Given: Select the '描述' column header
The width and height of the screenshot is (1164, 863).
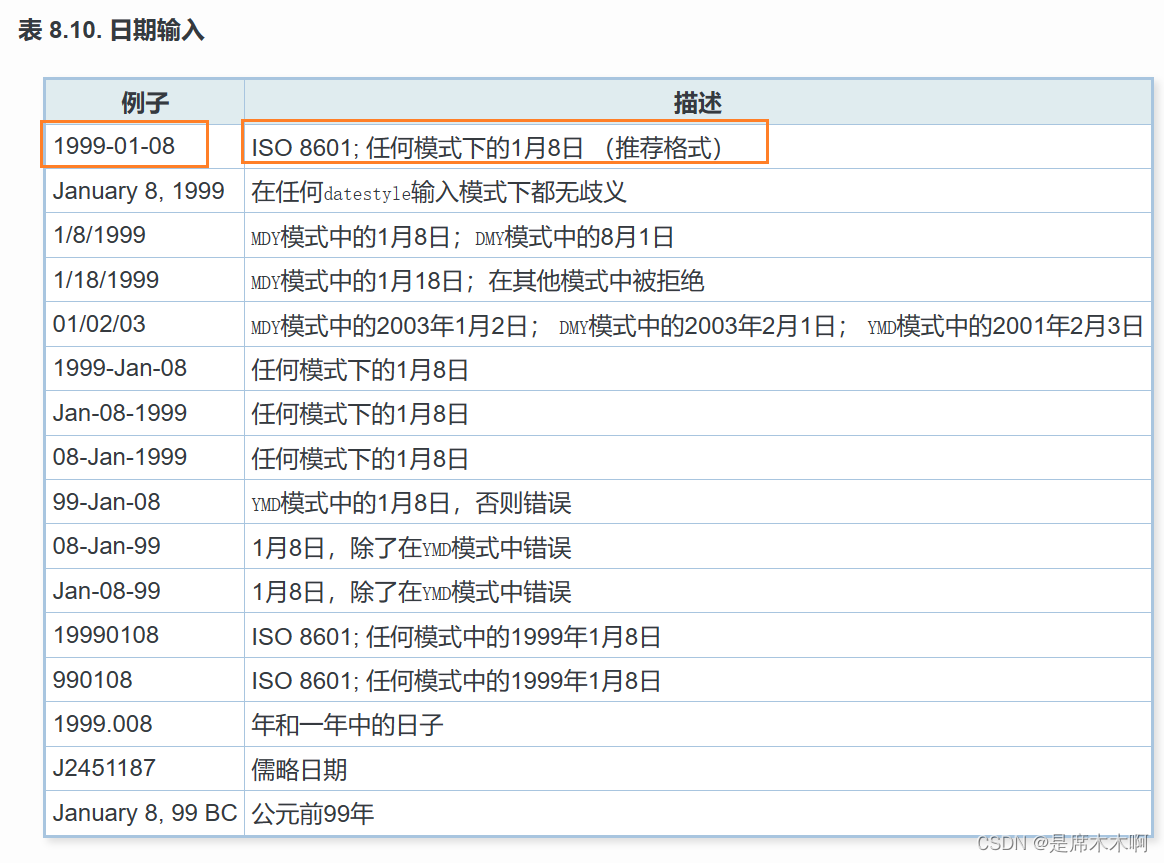Looking at the screenshot, I should point(697,102).
